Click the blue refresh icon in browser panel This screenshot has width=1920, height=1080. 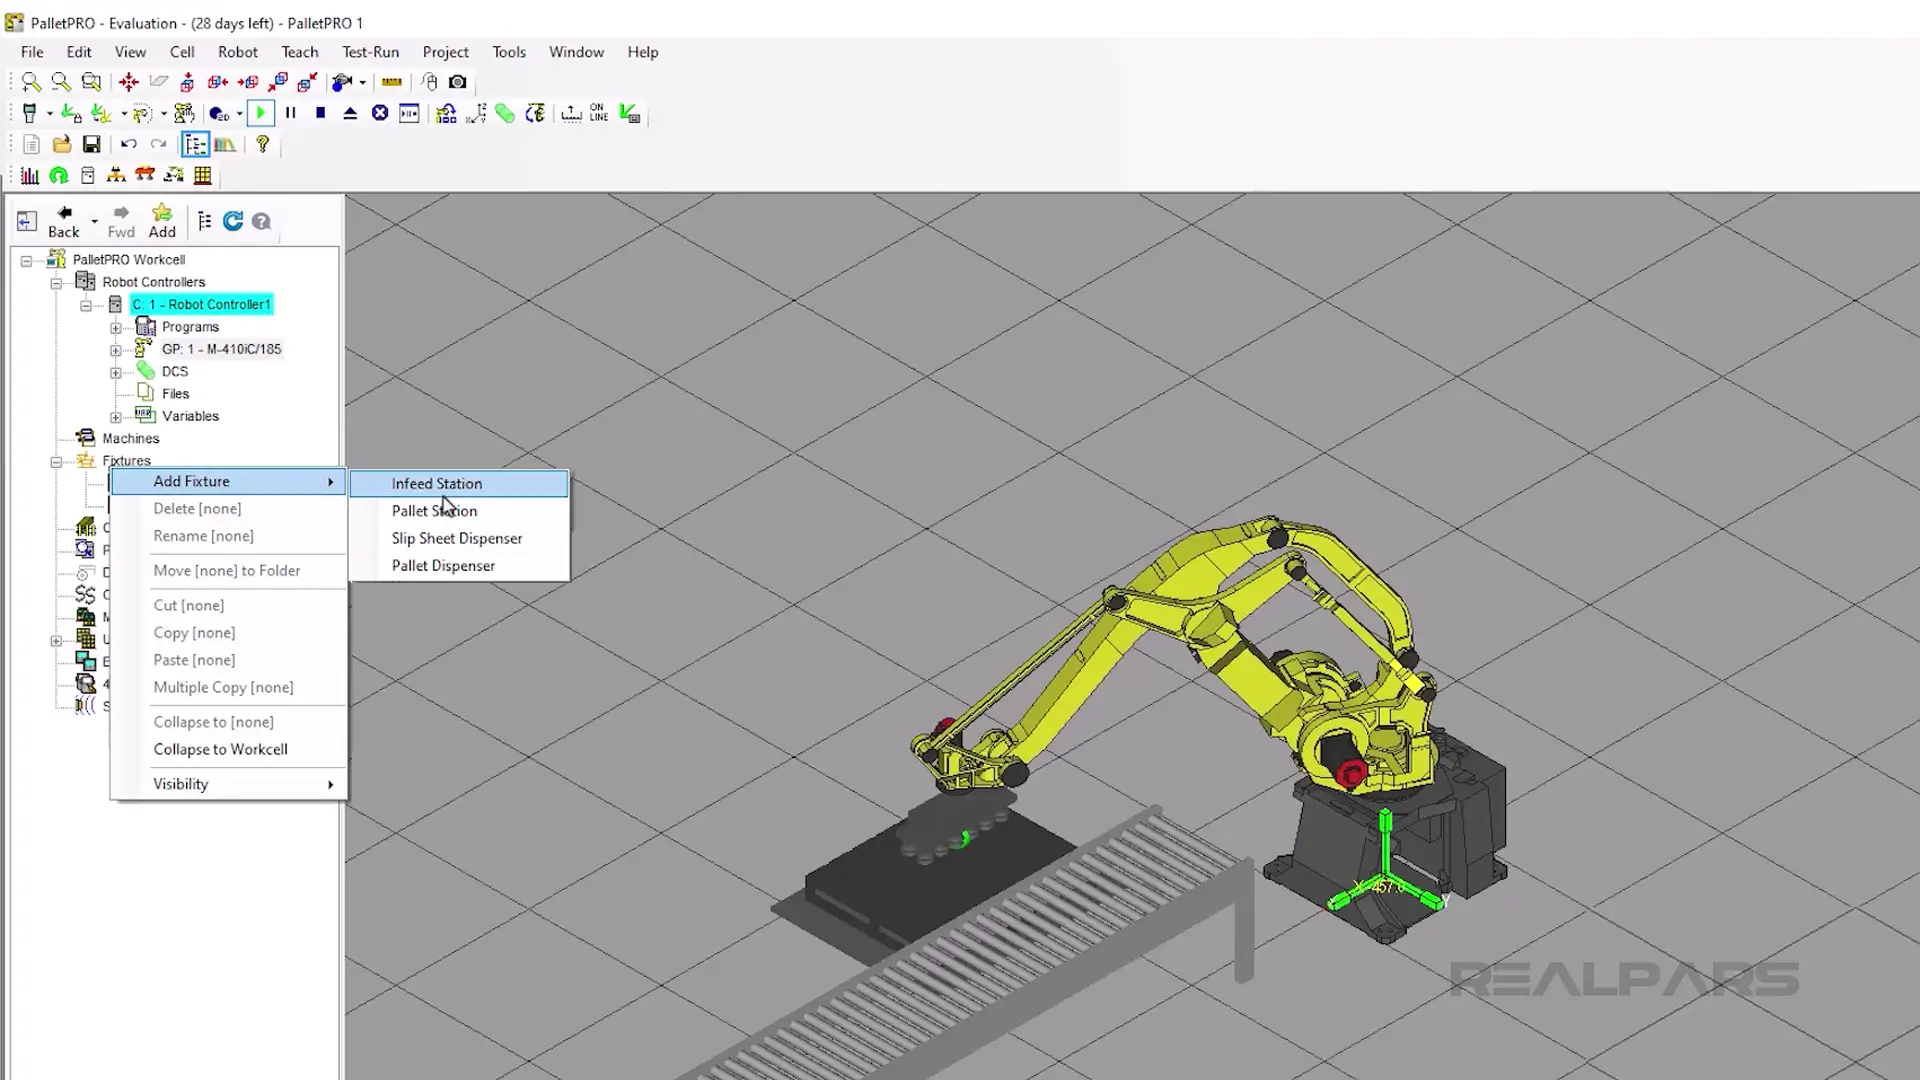233,221
